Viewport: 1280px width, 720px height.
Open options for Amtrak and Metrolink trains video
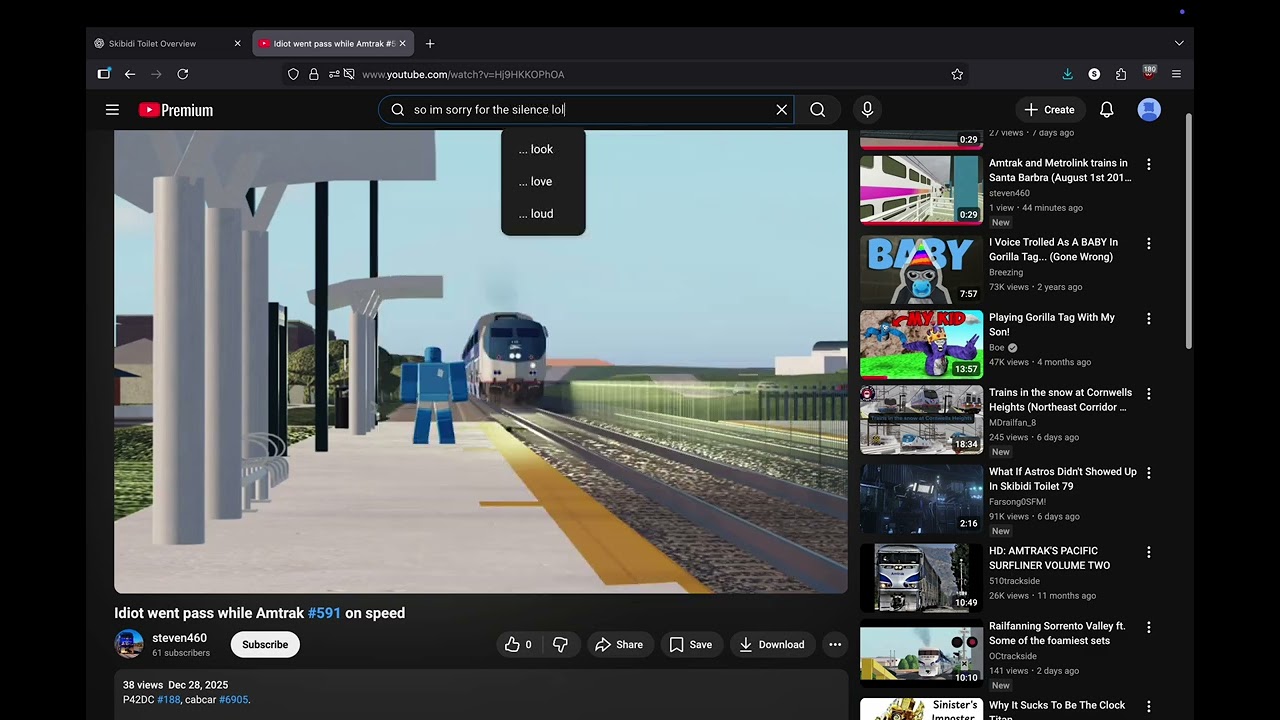coord(1148,164)
